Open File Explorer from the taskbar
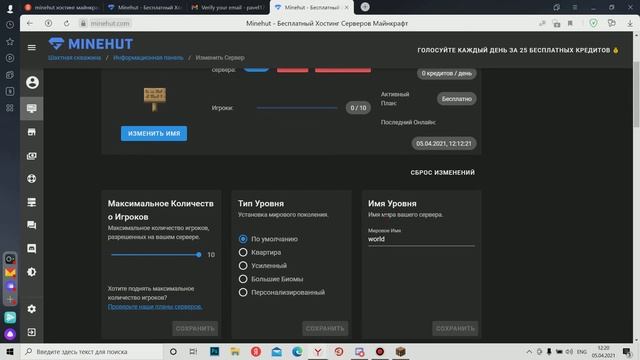Viewport: 640px width, 360px height. [x=235, y=351]
